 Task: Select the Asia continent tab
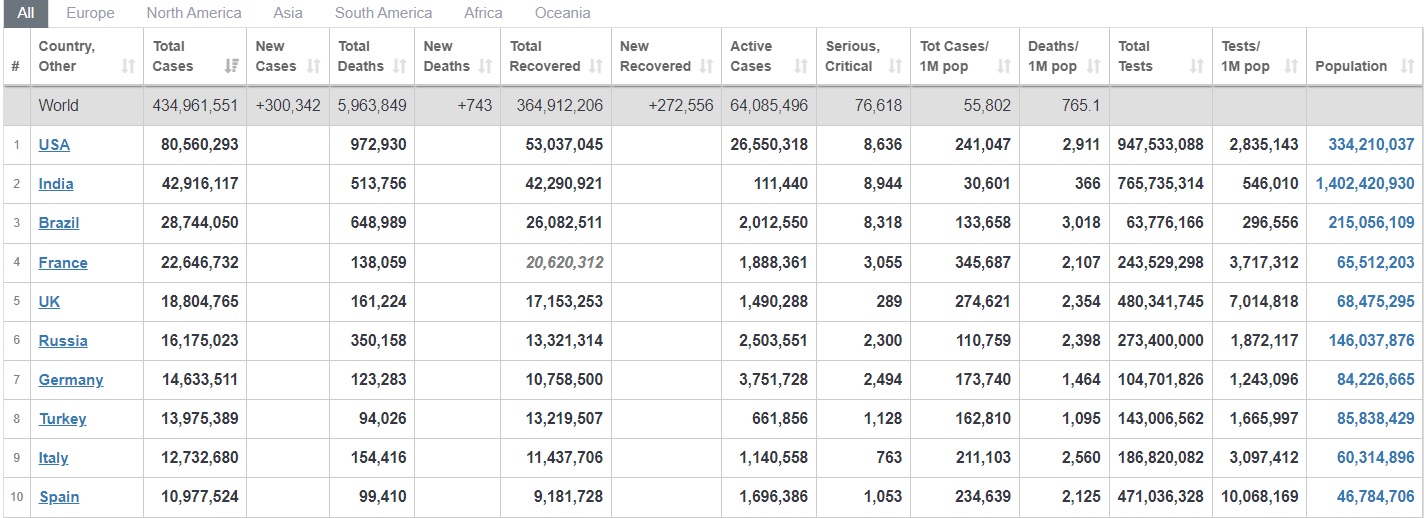coord(288,13)
